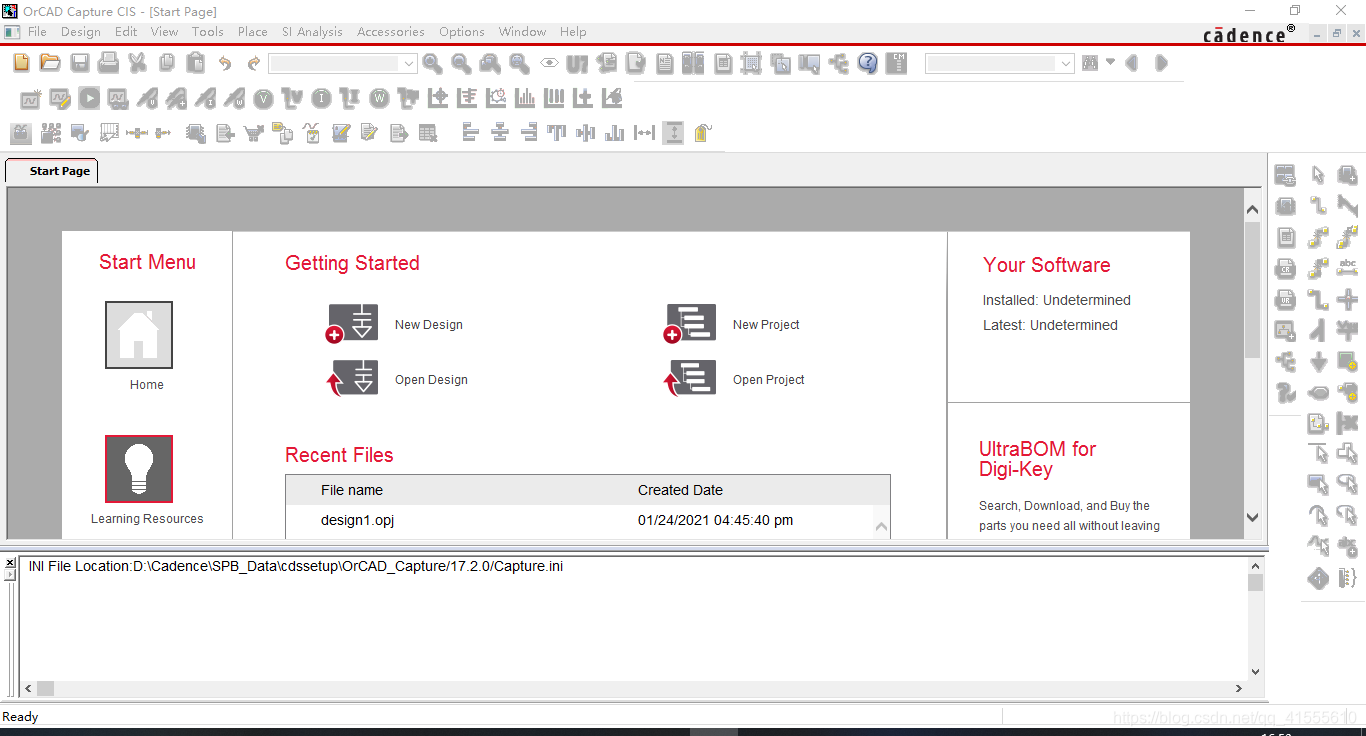Toggle the current marker I circle icon
This screenshot has width=1366, height=736.
321,98
